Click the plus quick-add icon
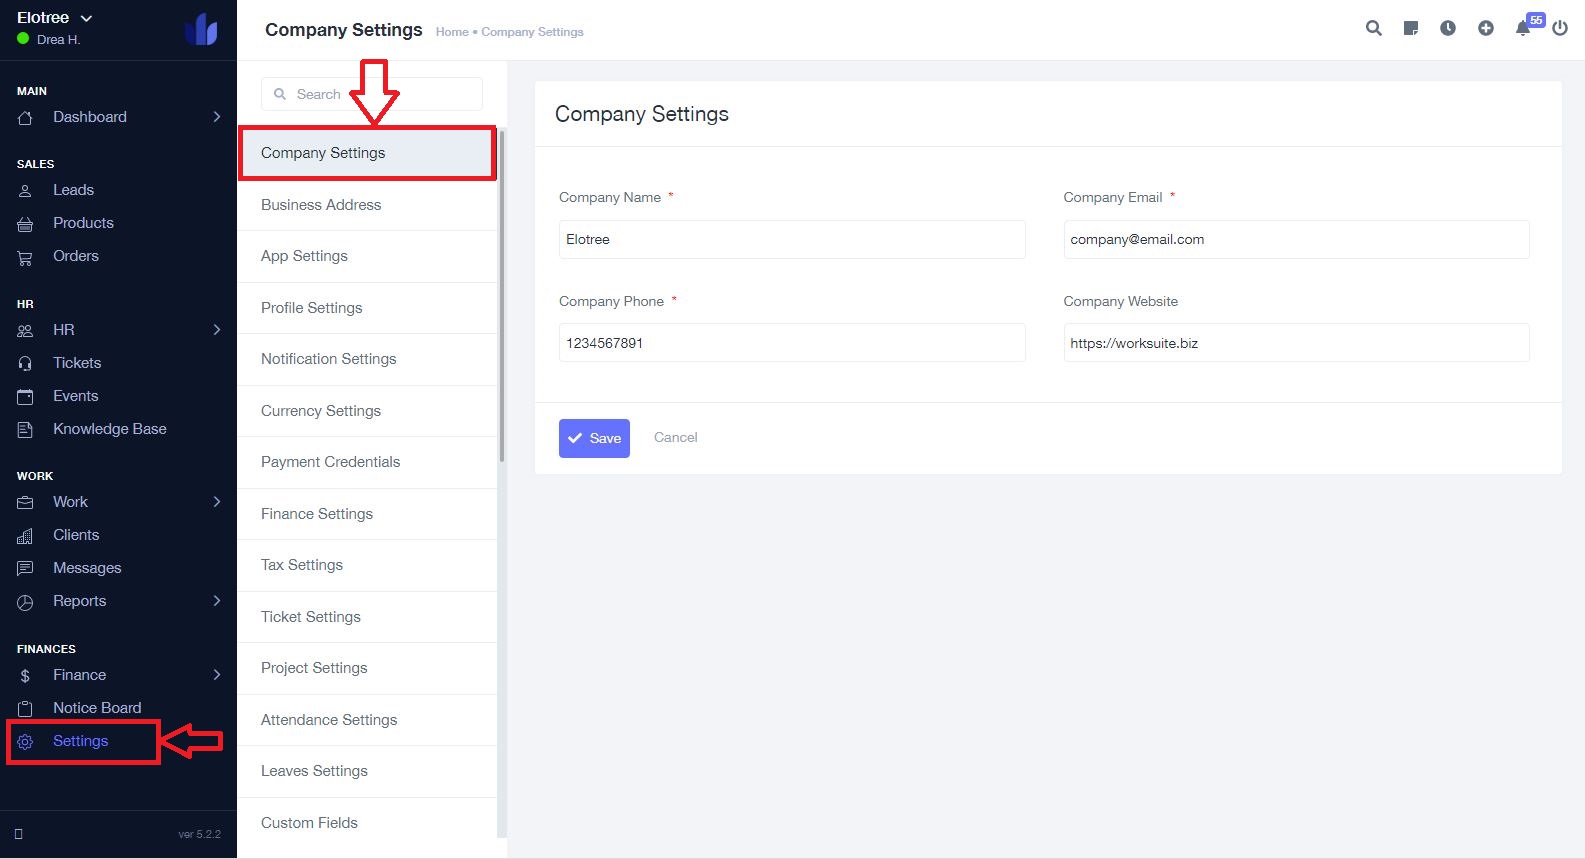This screenshot has height=859, width=1585. [1486, 28]
